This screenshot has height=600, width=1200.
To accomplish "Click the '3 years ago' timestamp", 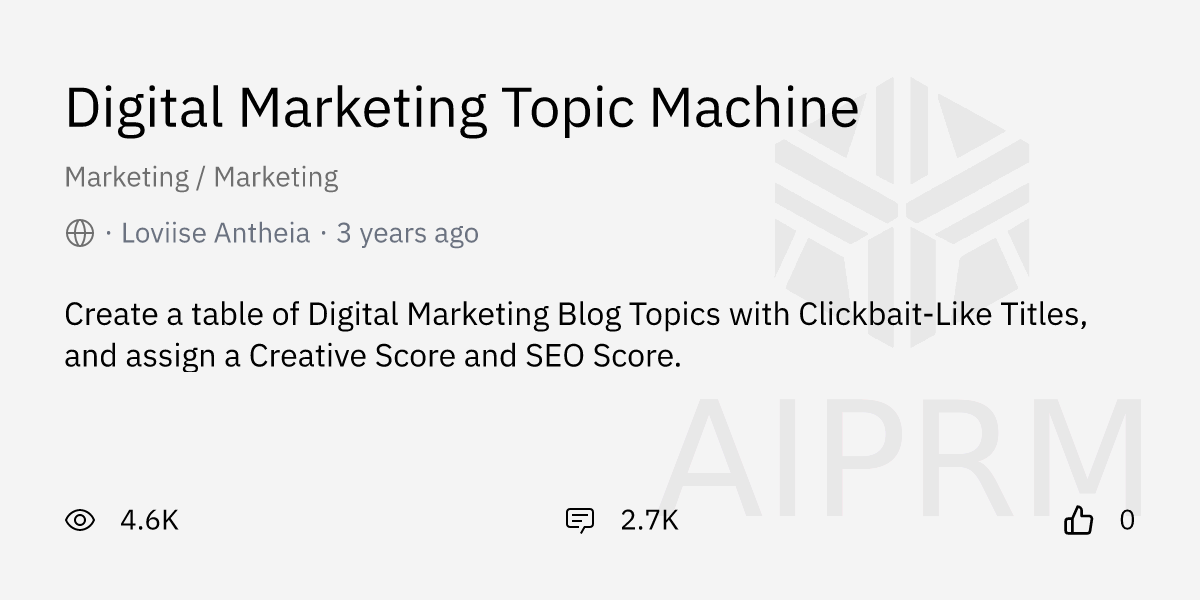I will (x=407, y=234).
